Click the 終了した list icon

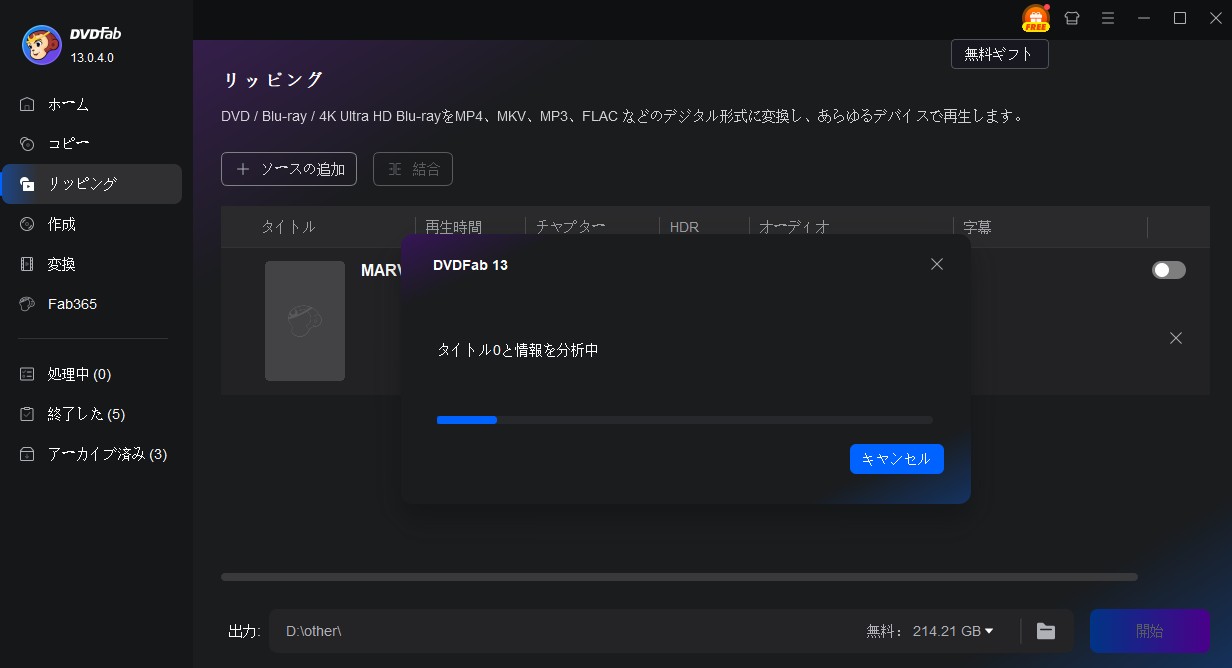pyautogui.click(x=27, y=414)
